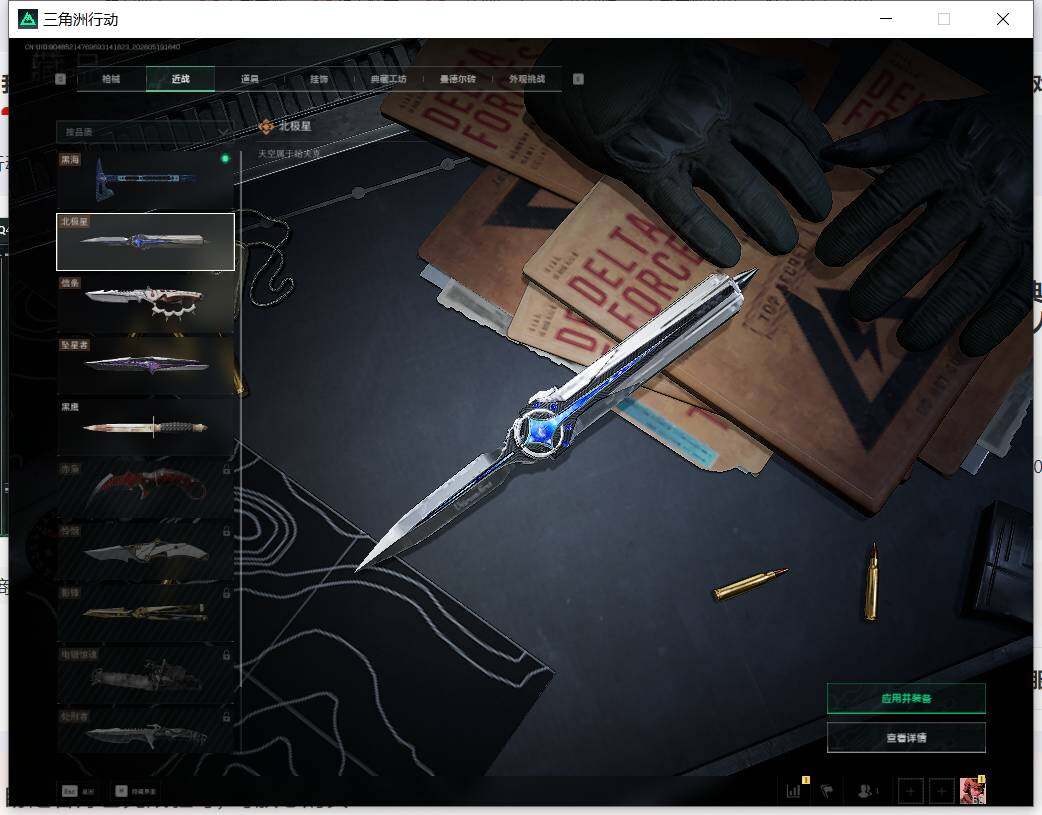Expand the 按品质 quality sort dropdown

145,132
